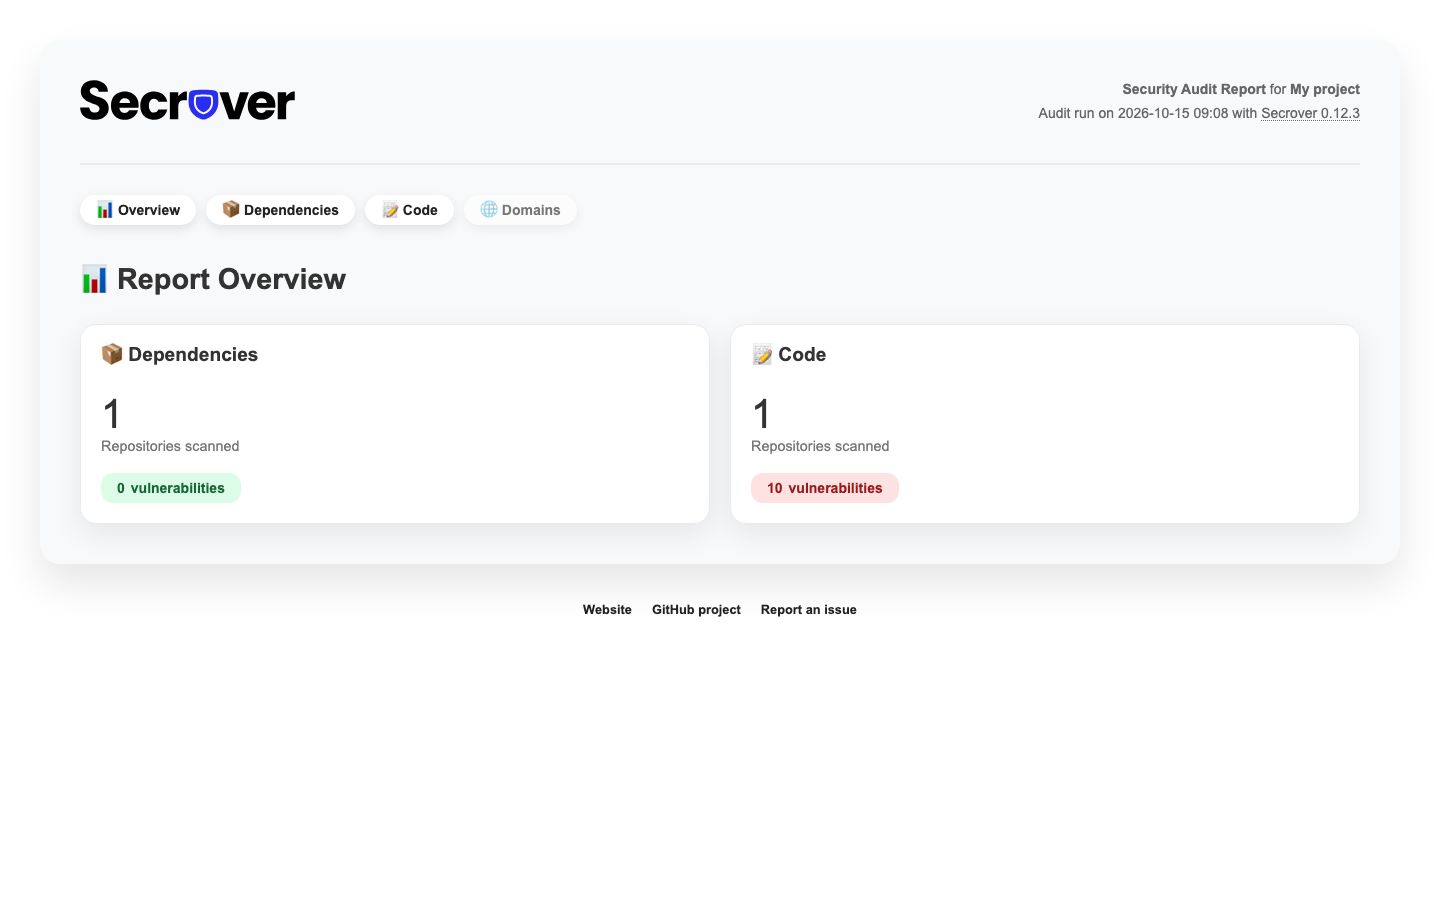Click Report an issue link
The width and height of the screenshot is (1440, 900).
pyautogui.click(x=809, y=610)
